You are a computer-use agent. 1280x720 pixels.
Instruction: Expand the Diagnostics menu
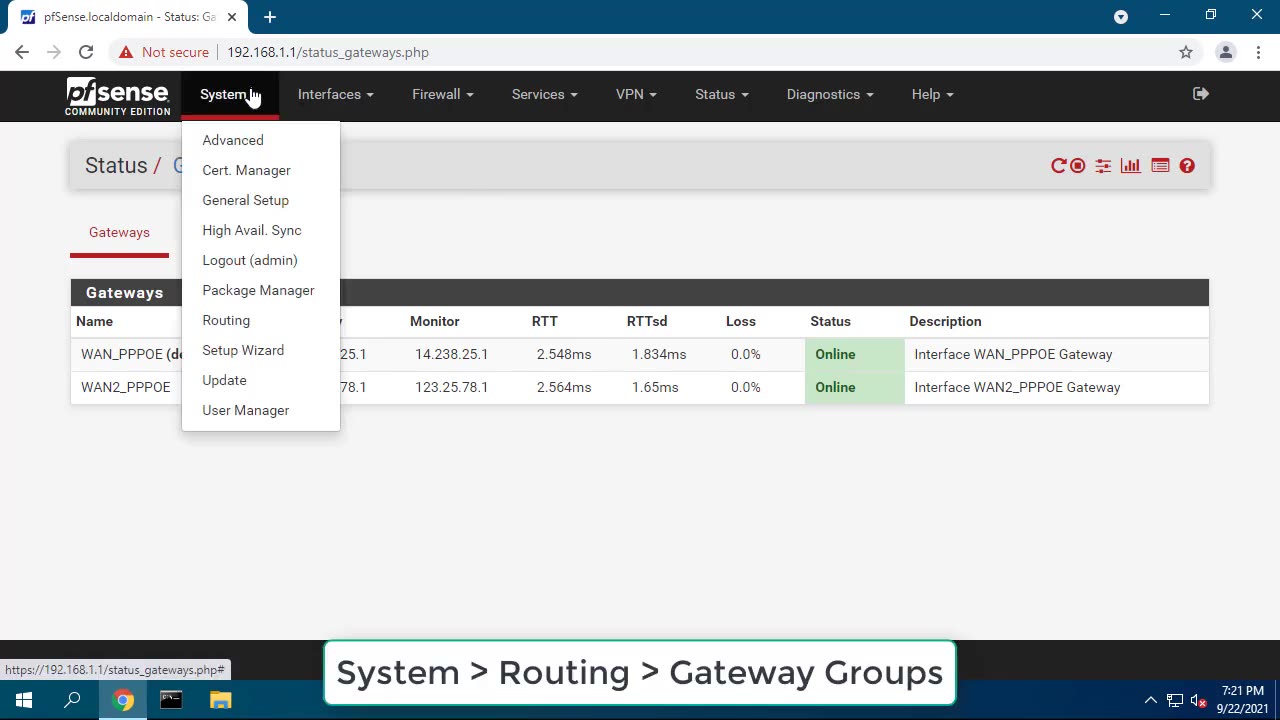(x=830, y=94)
